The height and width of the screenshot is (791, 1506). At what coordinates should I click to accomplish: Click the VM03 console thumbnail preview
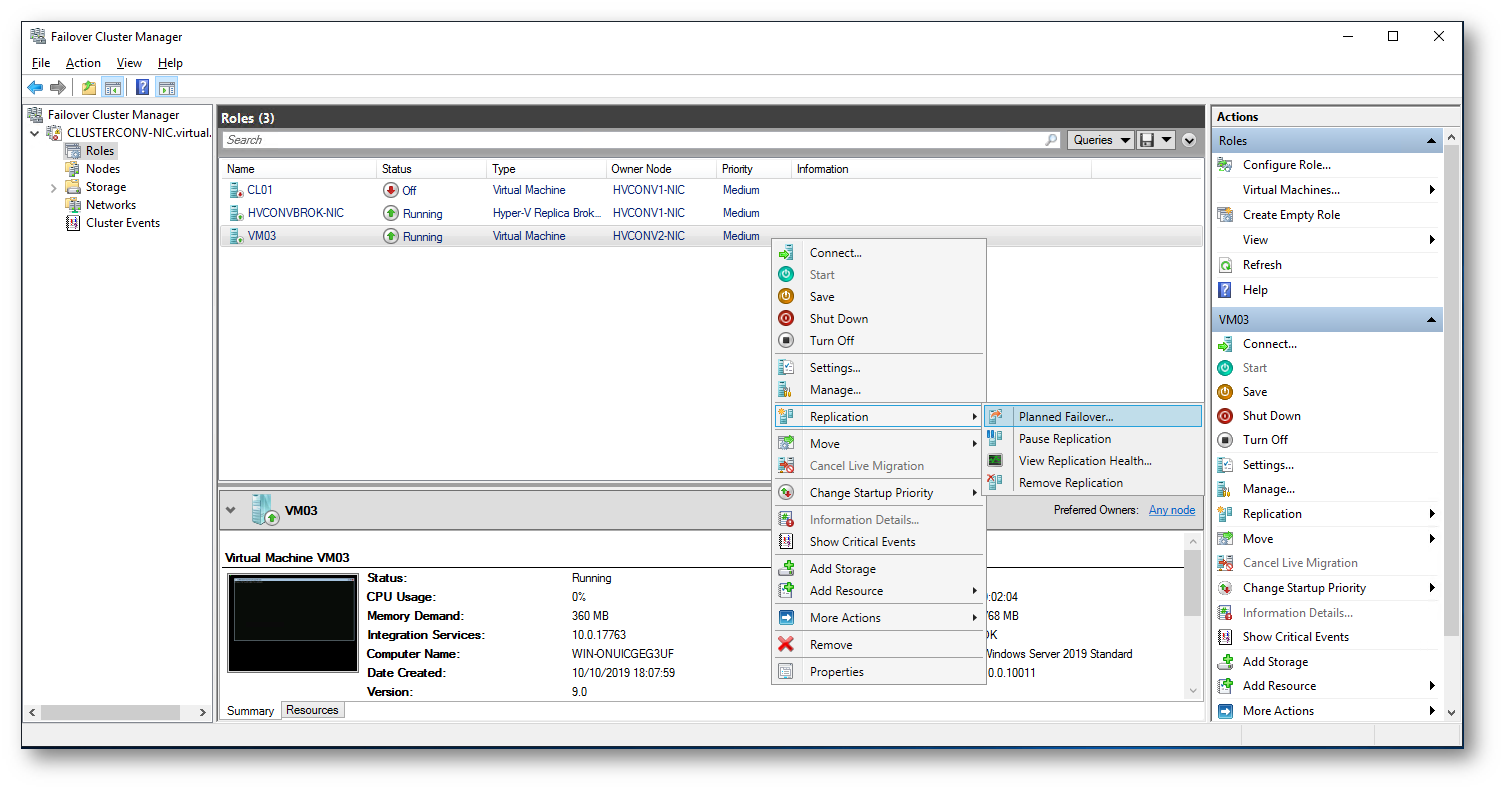pyautogui.click(x=291, y=623)
